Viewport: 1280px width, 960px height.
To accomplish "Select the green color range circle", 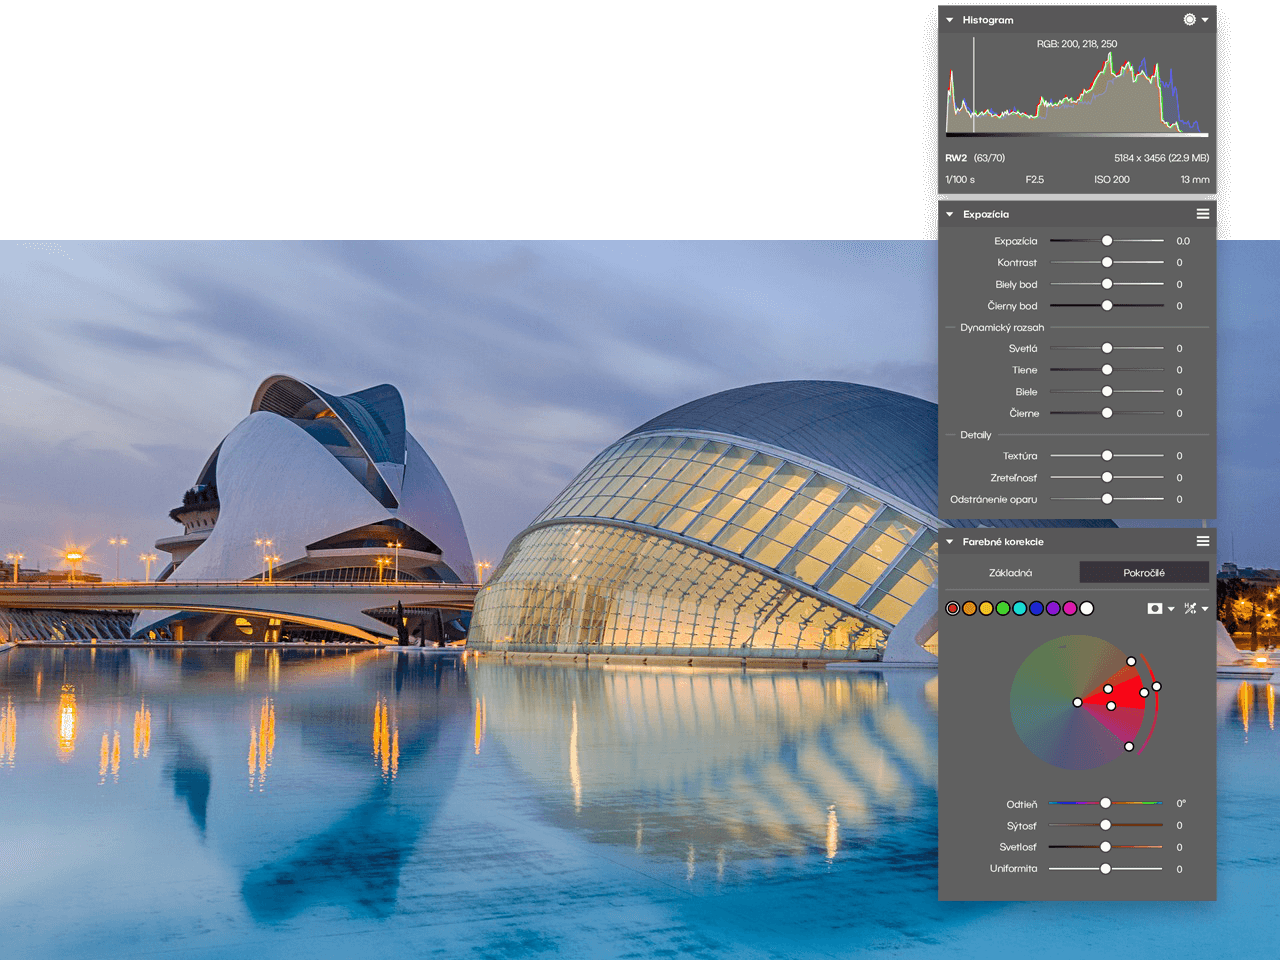I will tap(1003, 608).
